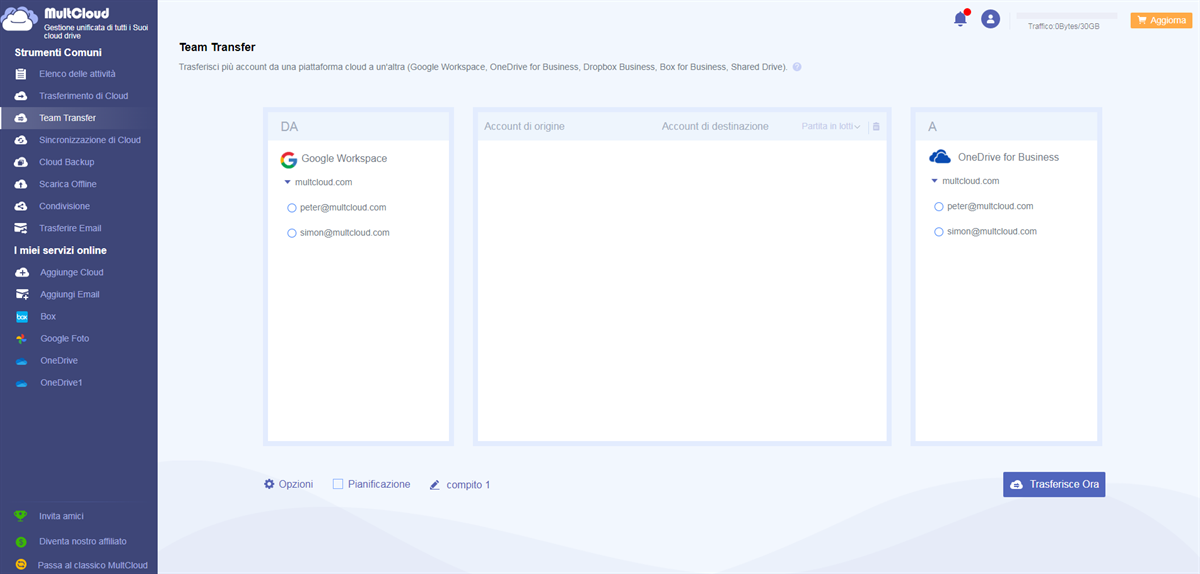Click the OneDrive1 cloud icon in sidebar
The image size is (1200, 574).
[21, 383]
